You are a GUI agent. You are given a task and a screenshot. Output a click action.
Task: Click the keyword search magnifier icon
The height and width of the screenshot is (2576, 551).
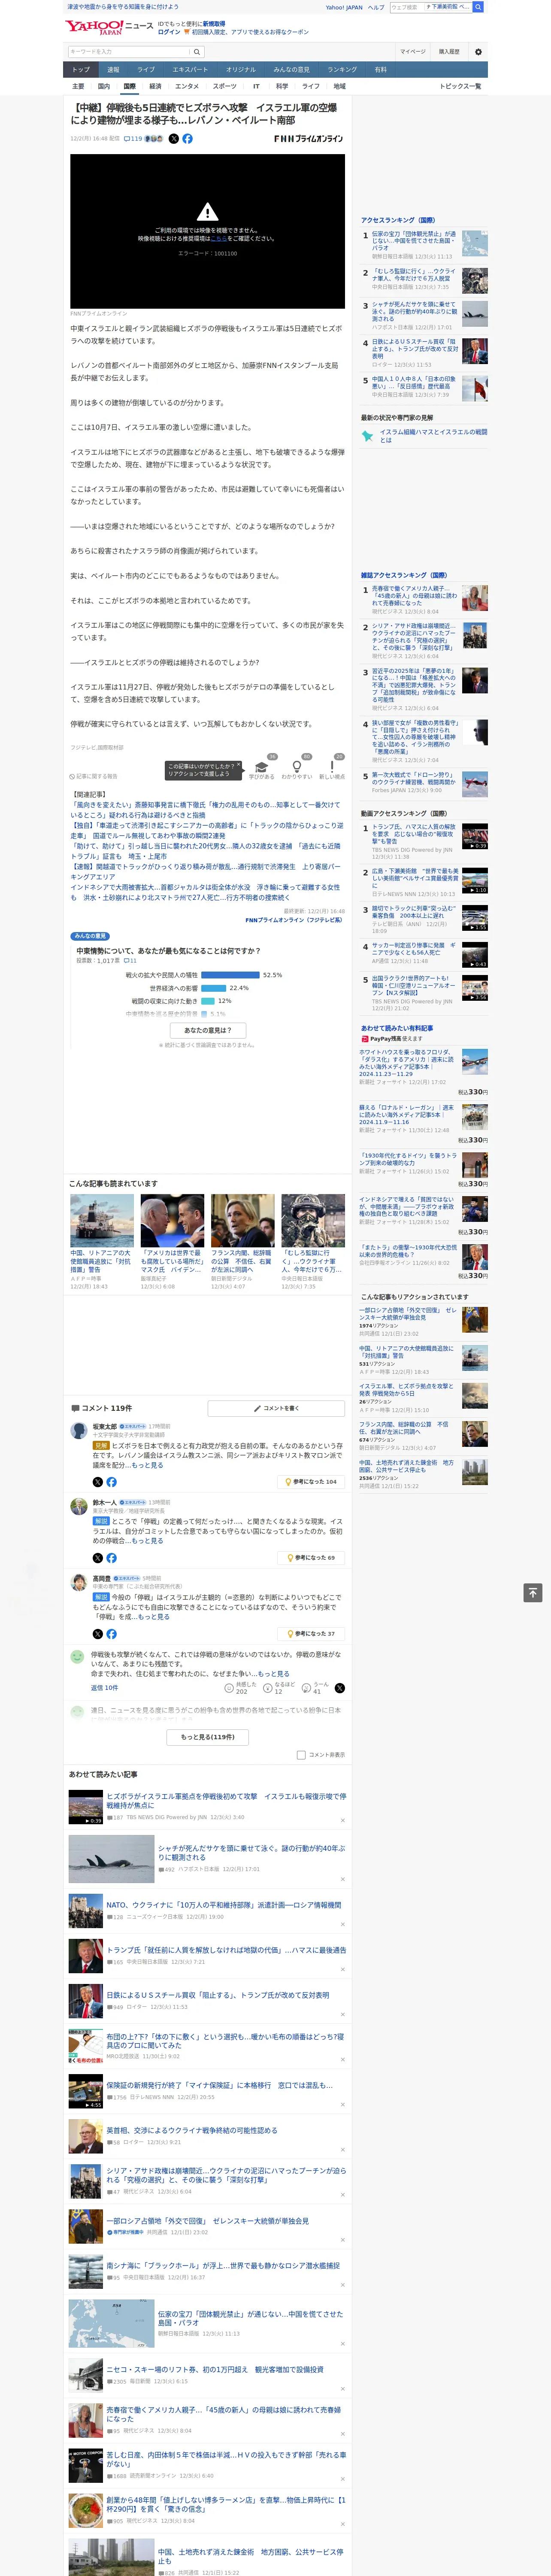197,52
